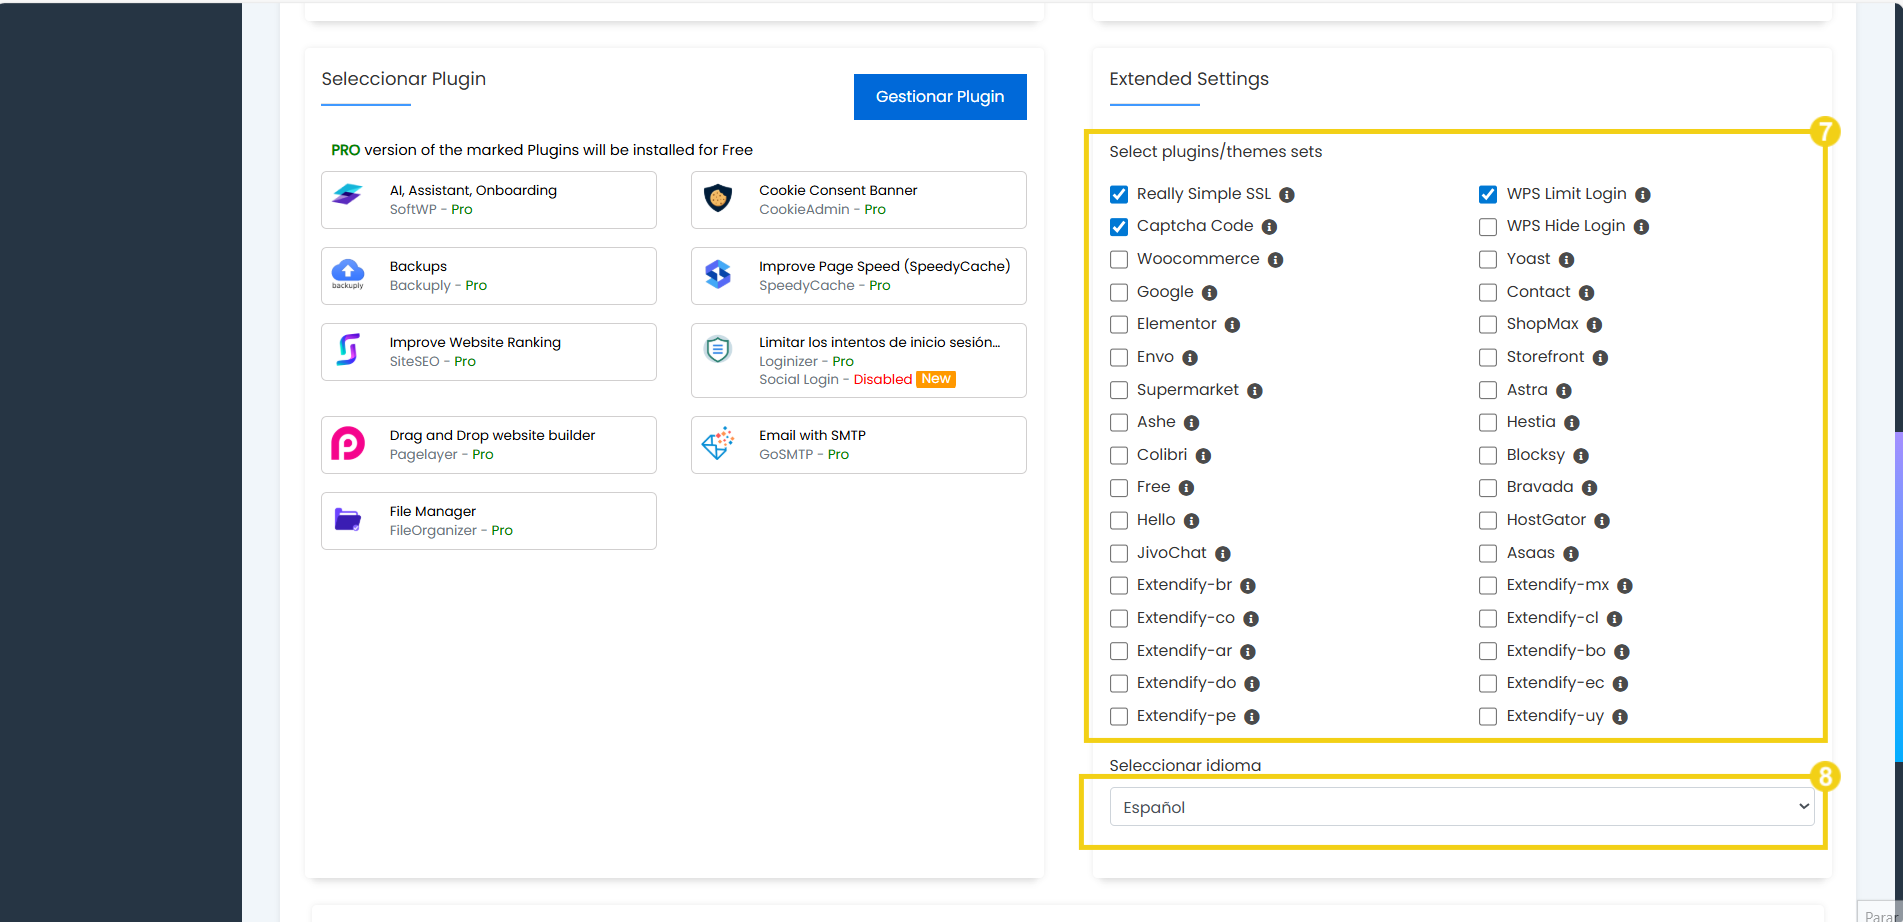
Task: Click info icon next to WPS Limit Login
Action: point(1642,195)
